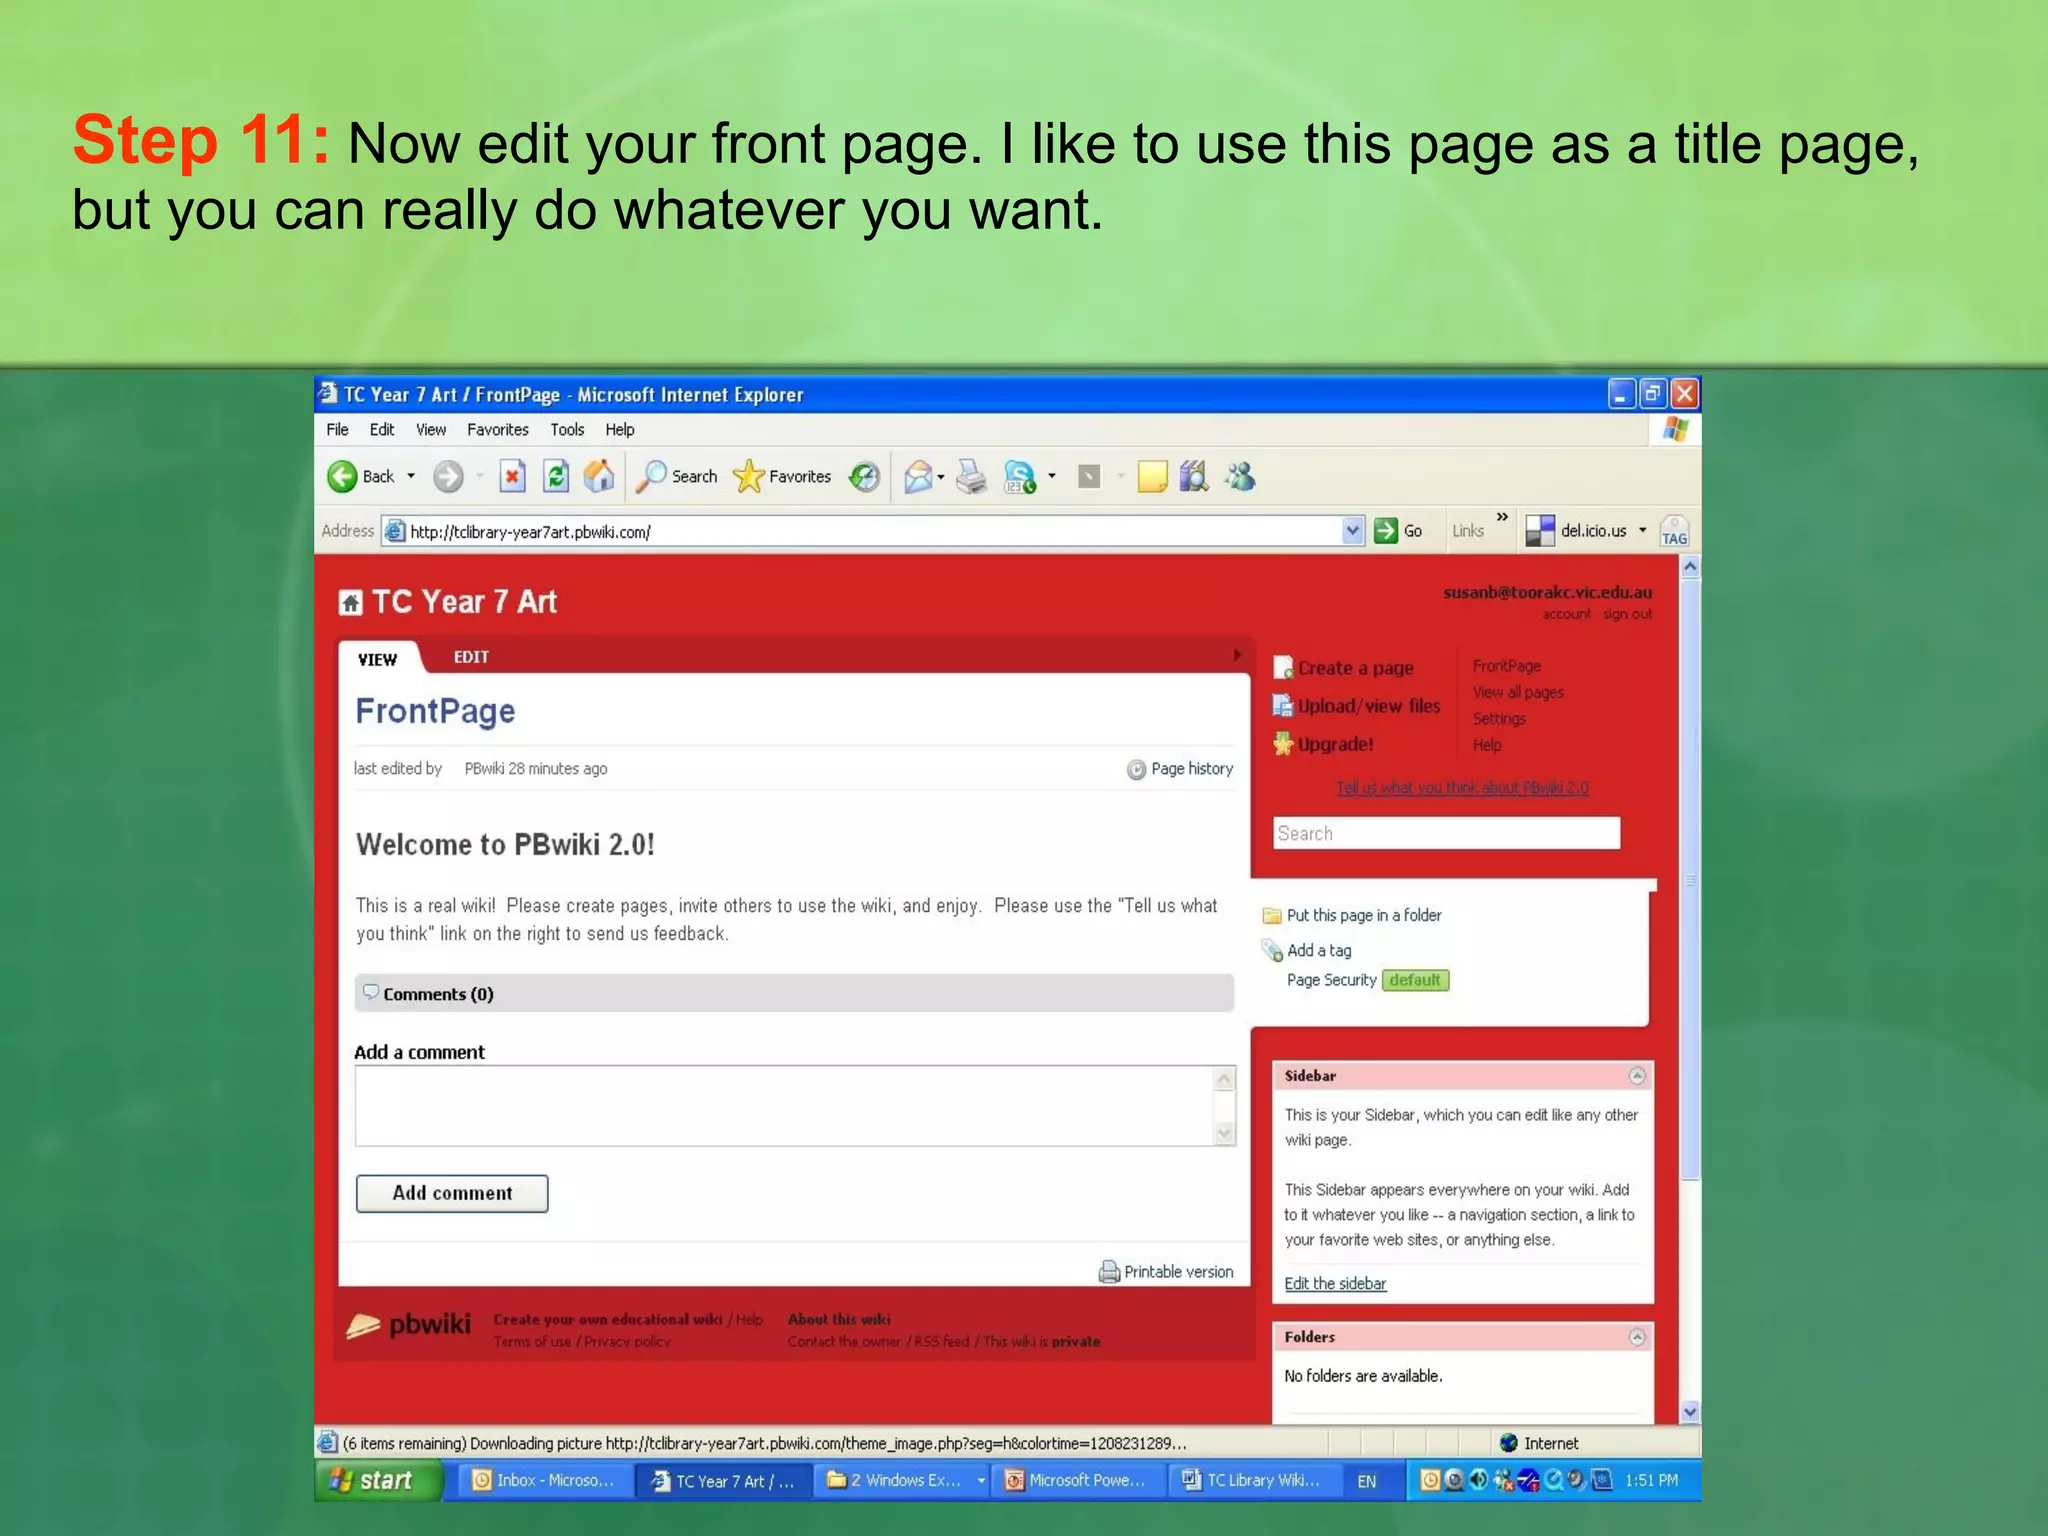Click the Printable version printer icon
This screenshot has height=1536, width=2048.
point(1109,1272)
